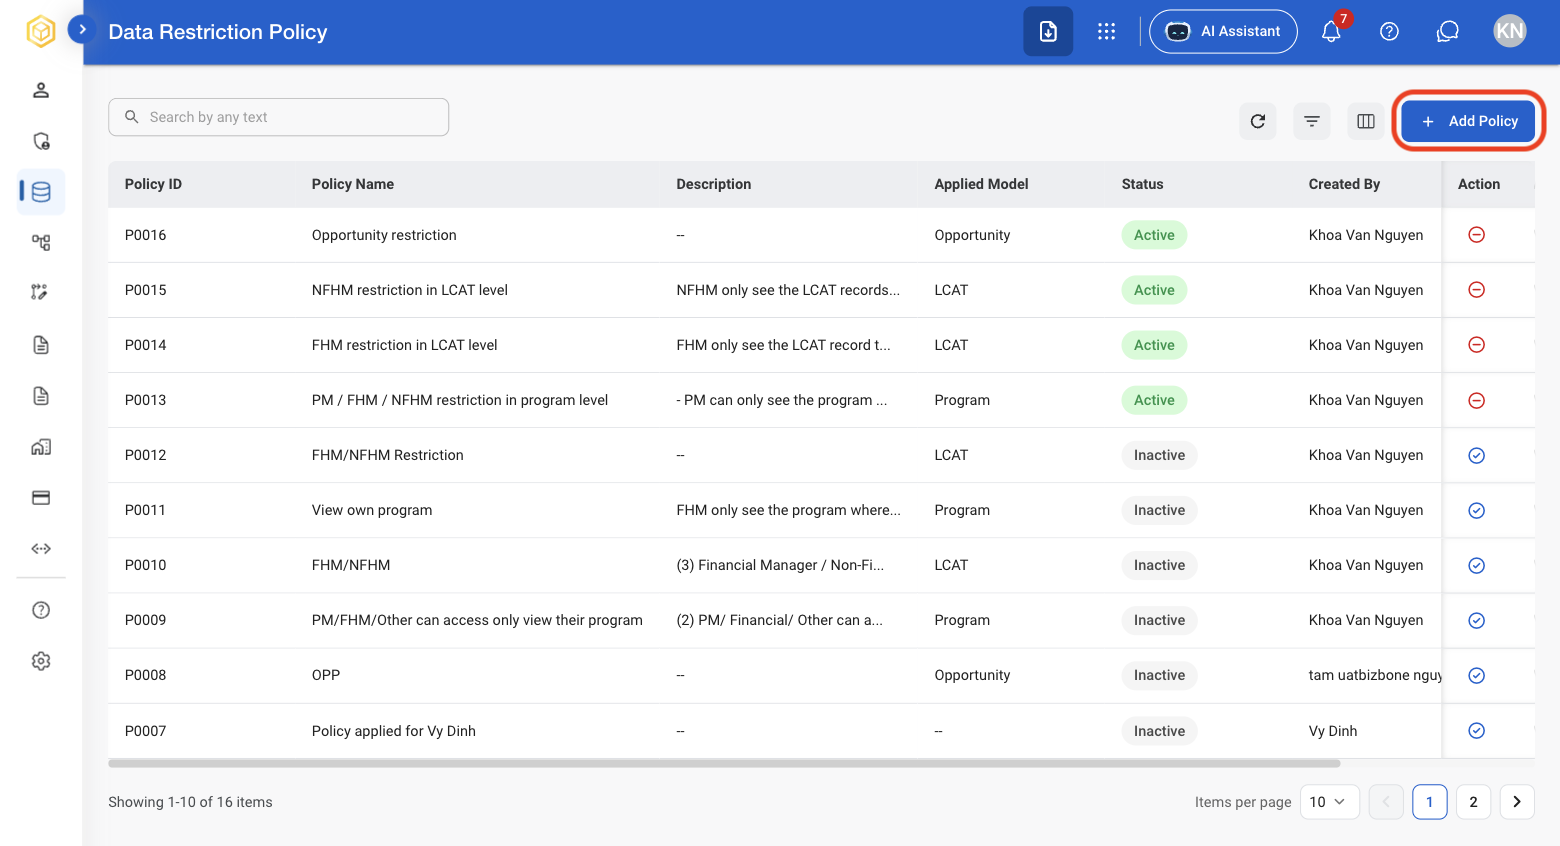
Task: Open the workflow branch sidebar icon
Action: [39, 292]
